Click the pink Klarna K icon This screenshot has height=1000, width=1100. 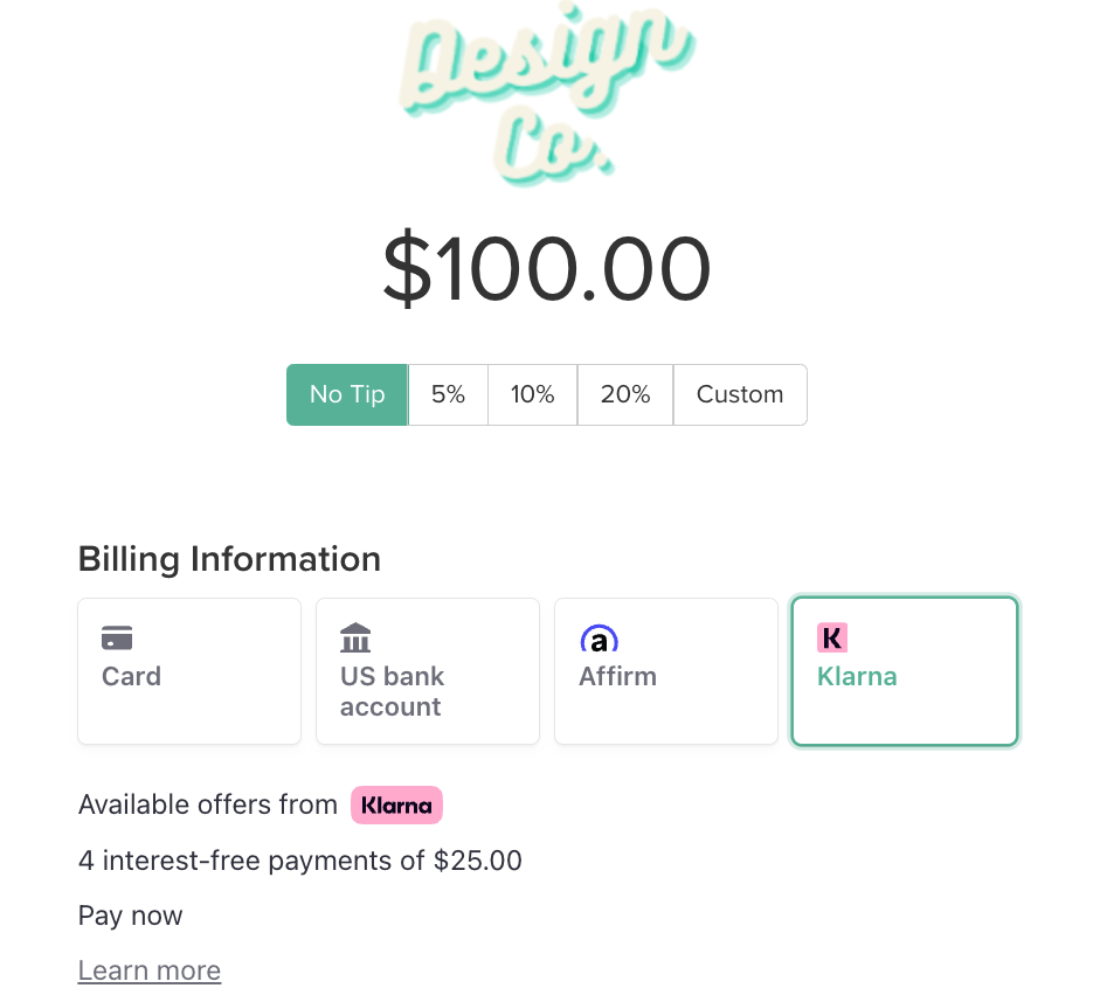[x=832, y=637]
